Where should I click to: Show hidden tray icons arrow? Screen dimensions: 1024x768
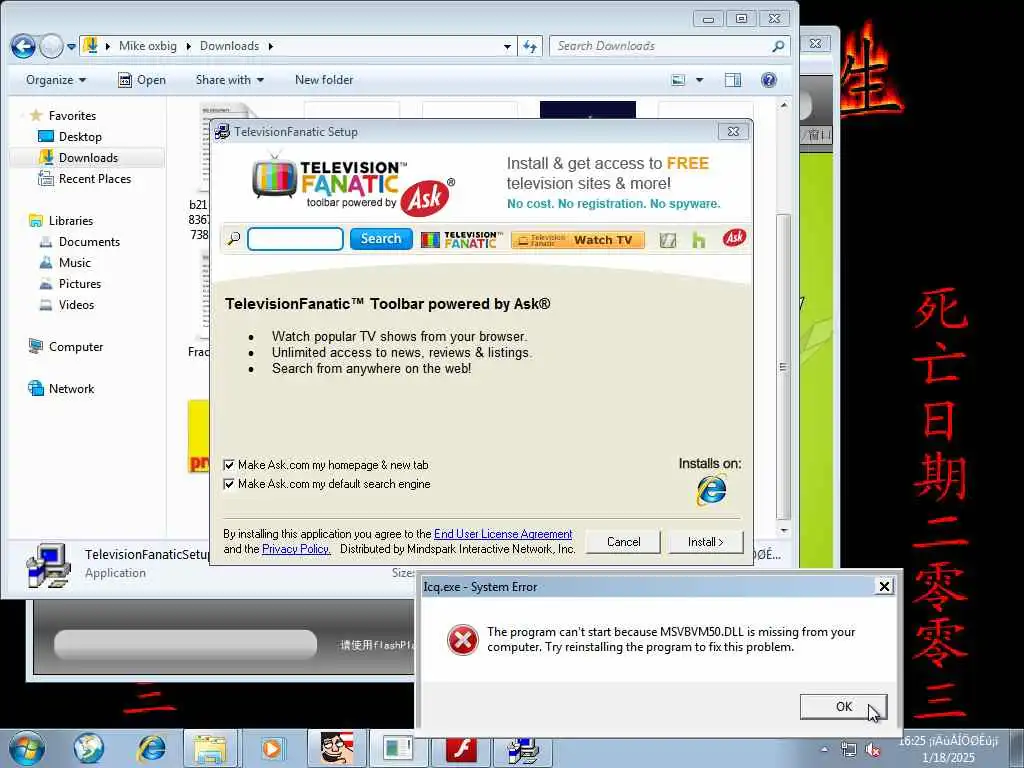point(824,750)
